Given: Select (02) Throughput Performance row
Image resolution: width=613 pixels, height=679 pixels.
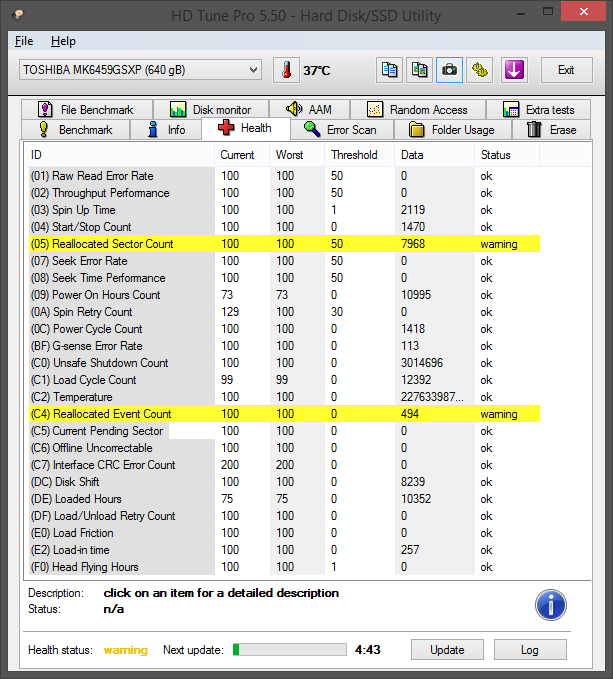Looking at the screenshot, I should pyautogui.click(x=284, y=193).
